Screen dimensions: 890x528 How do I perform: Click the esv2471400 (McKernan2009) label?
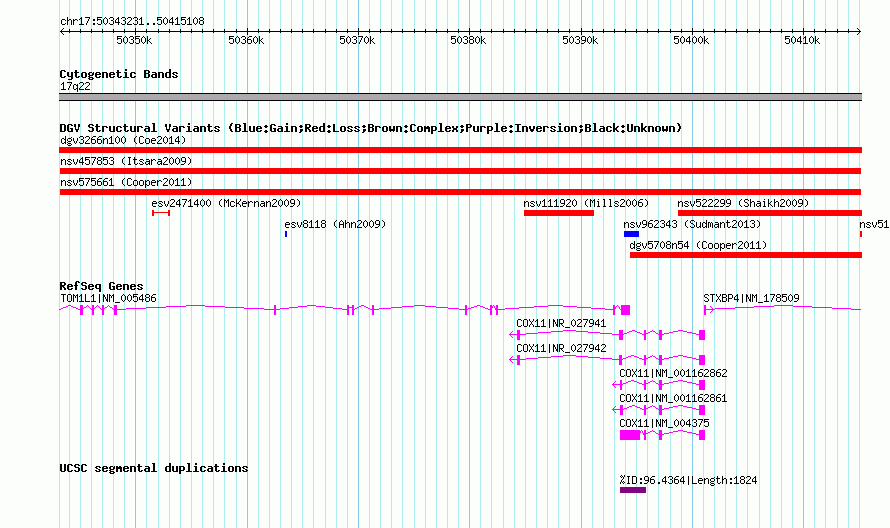[226, 203]
